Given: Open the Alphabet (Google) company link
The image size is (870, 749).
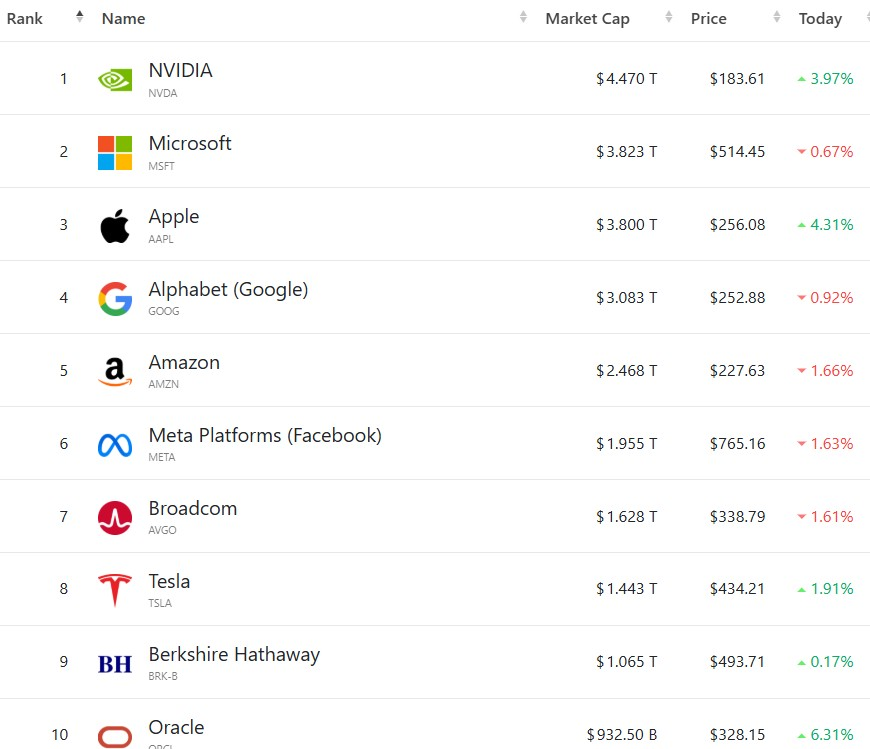Looking at the screenshot, I should tap(228, 290).
